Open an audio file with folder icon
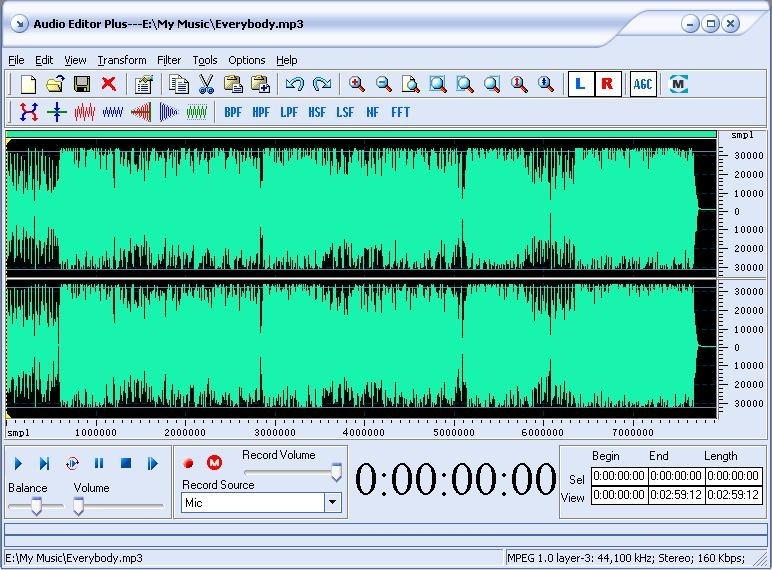The image size is (772, 570). (55, 84)
